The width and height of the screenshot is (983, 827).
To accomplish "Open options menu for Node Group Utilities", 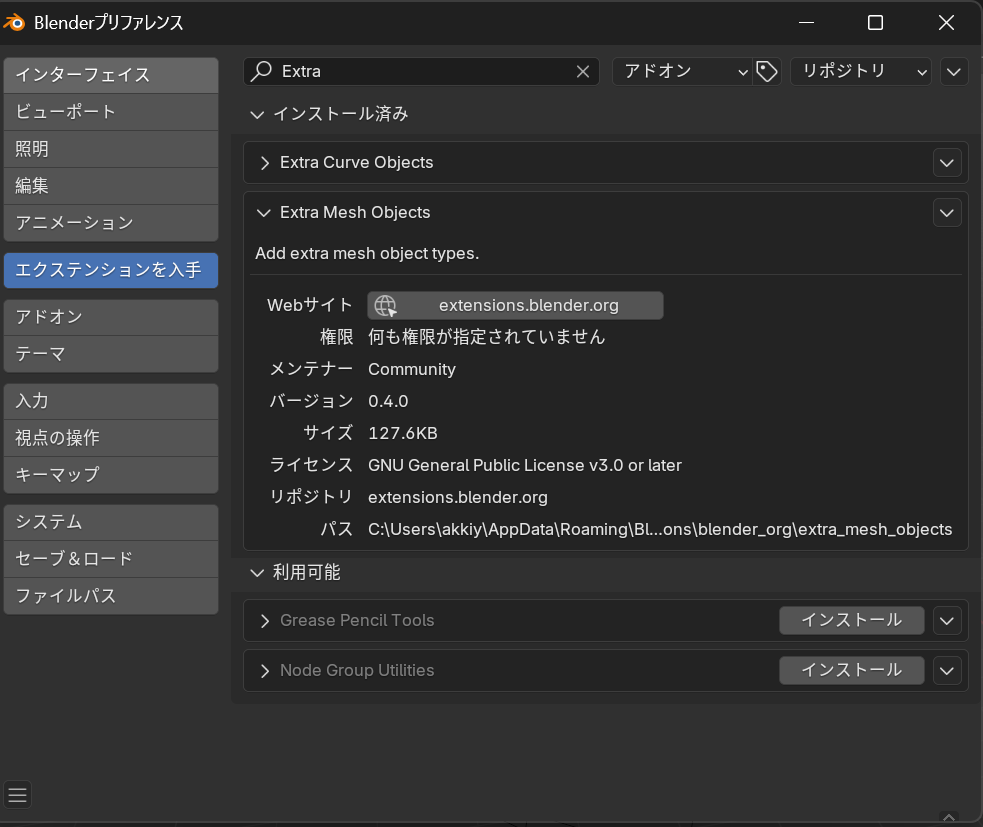I will click(947, 671).
